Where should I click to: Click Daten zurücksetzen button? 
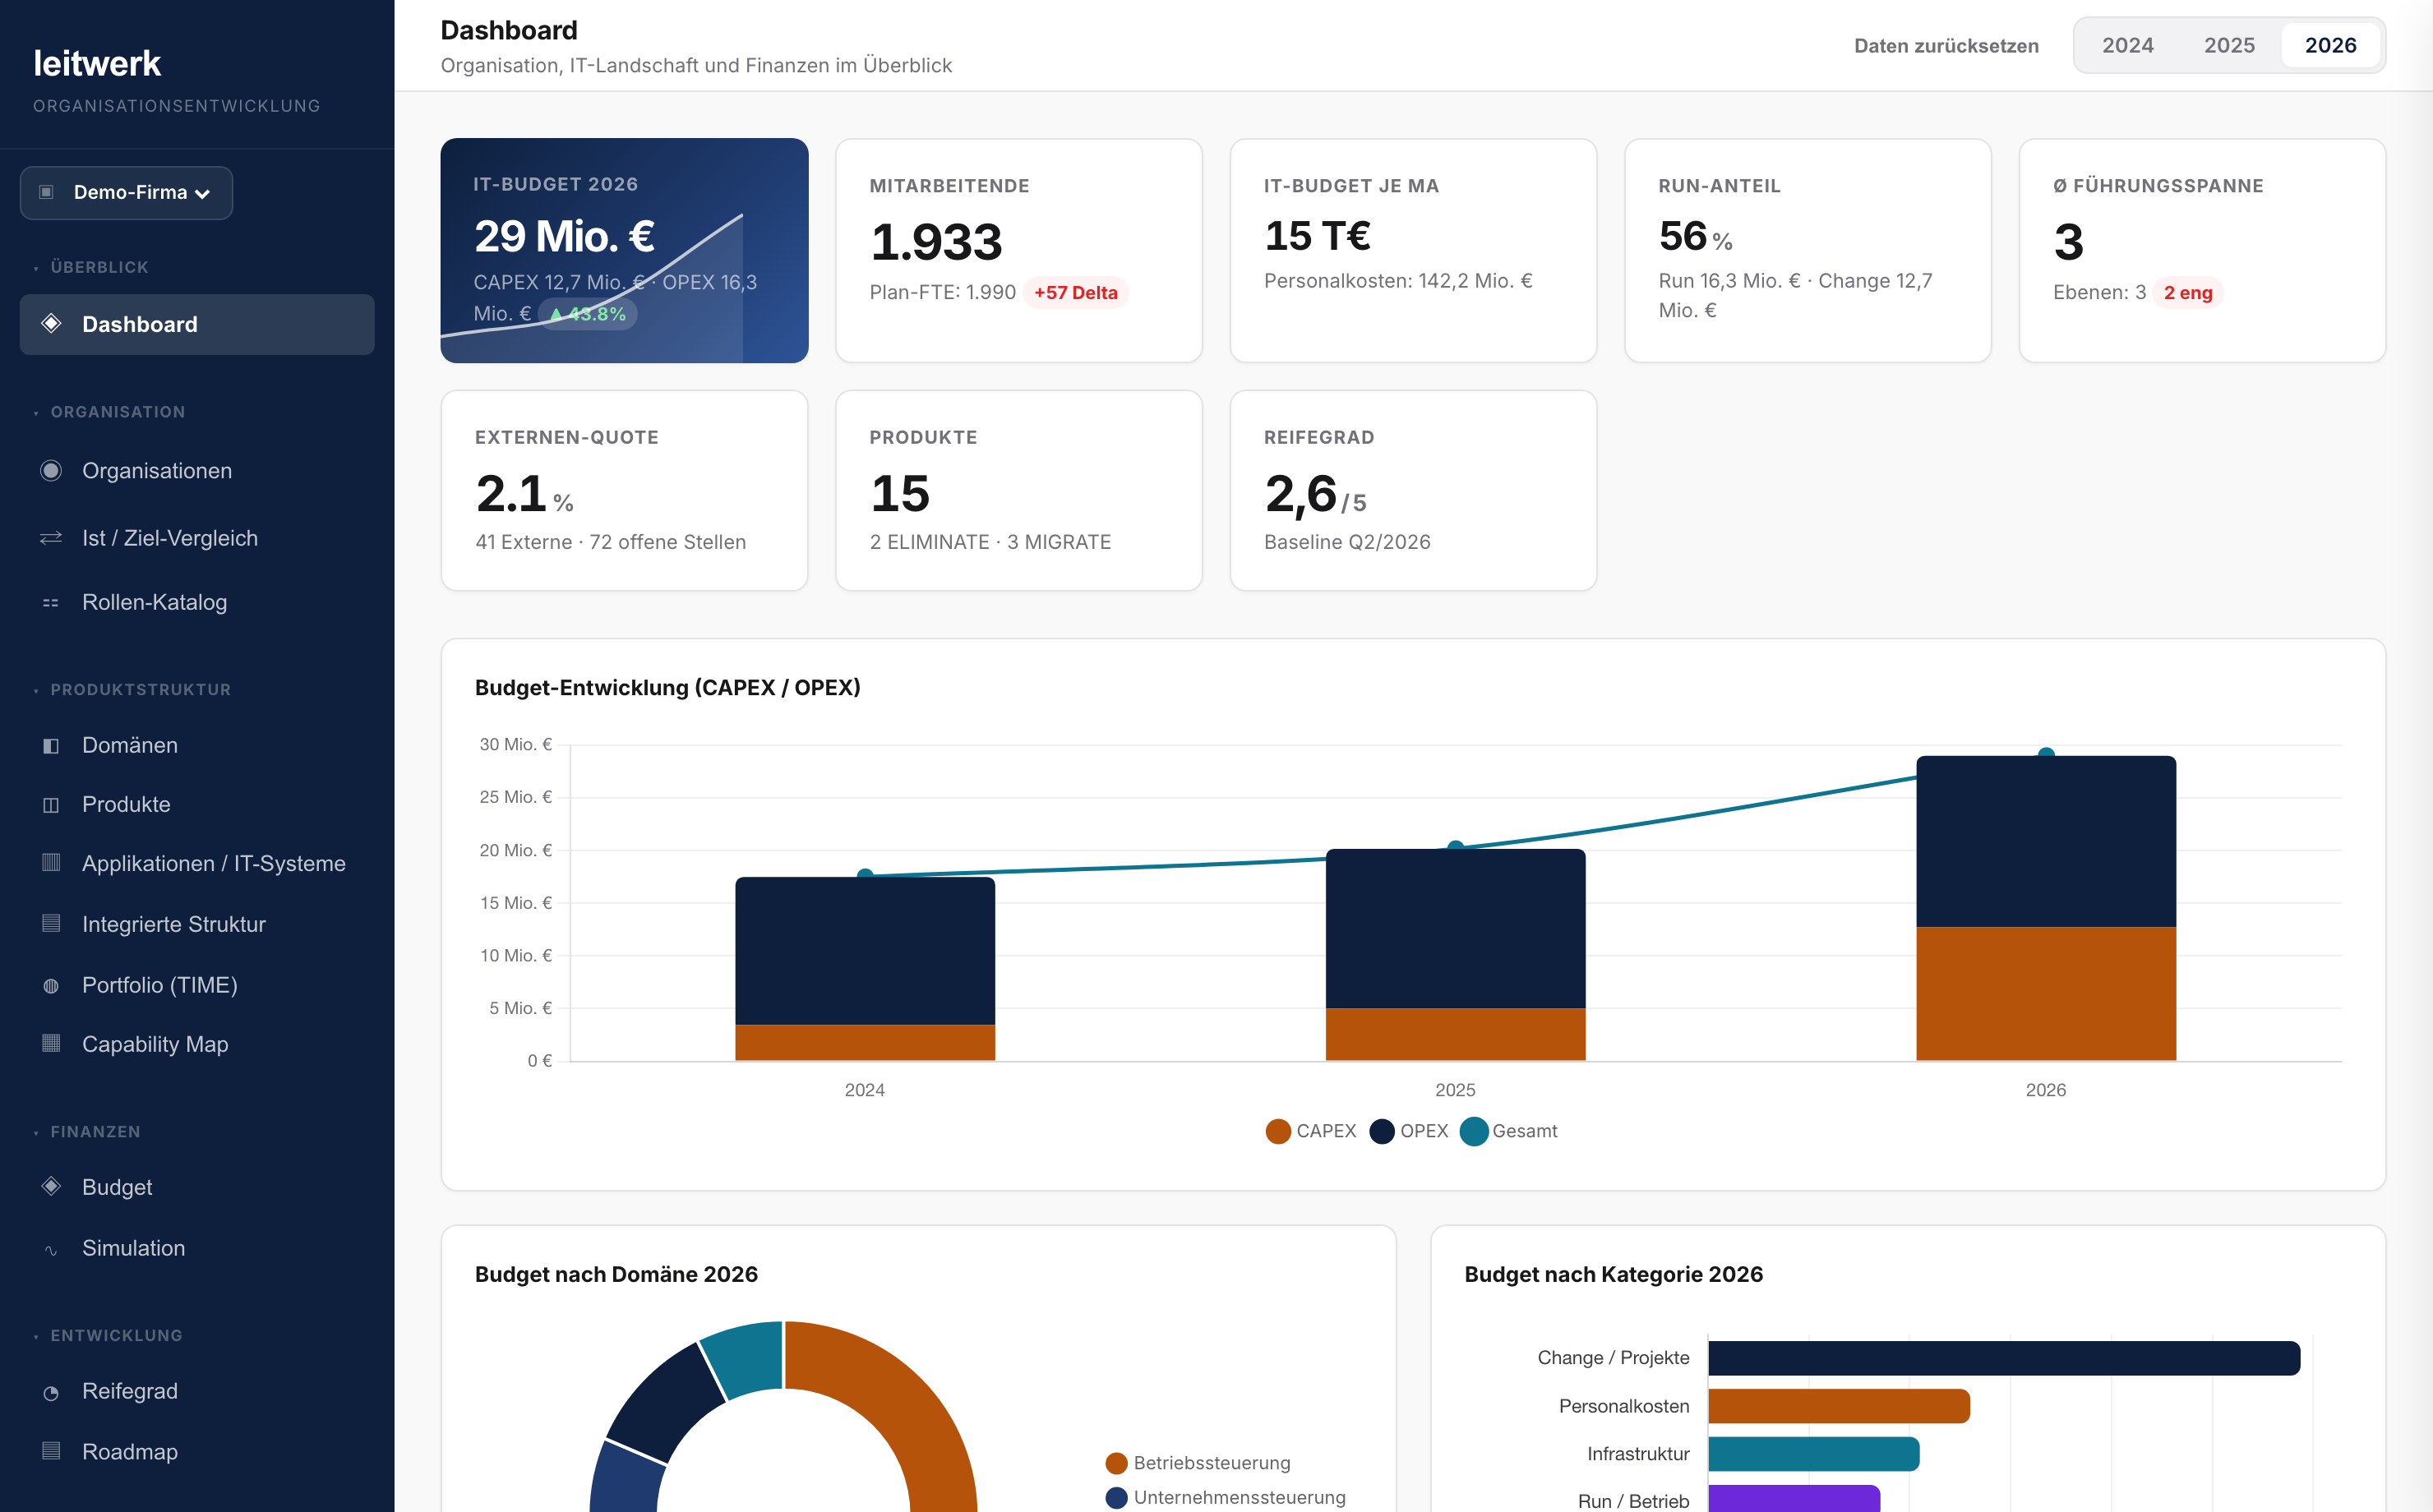[1946, 46]
